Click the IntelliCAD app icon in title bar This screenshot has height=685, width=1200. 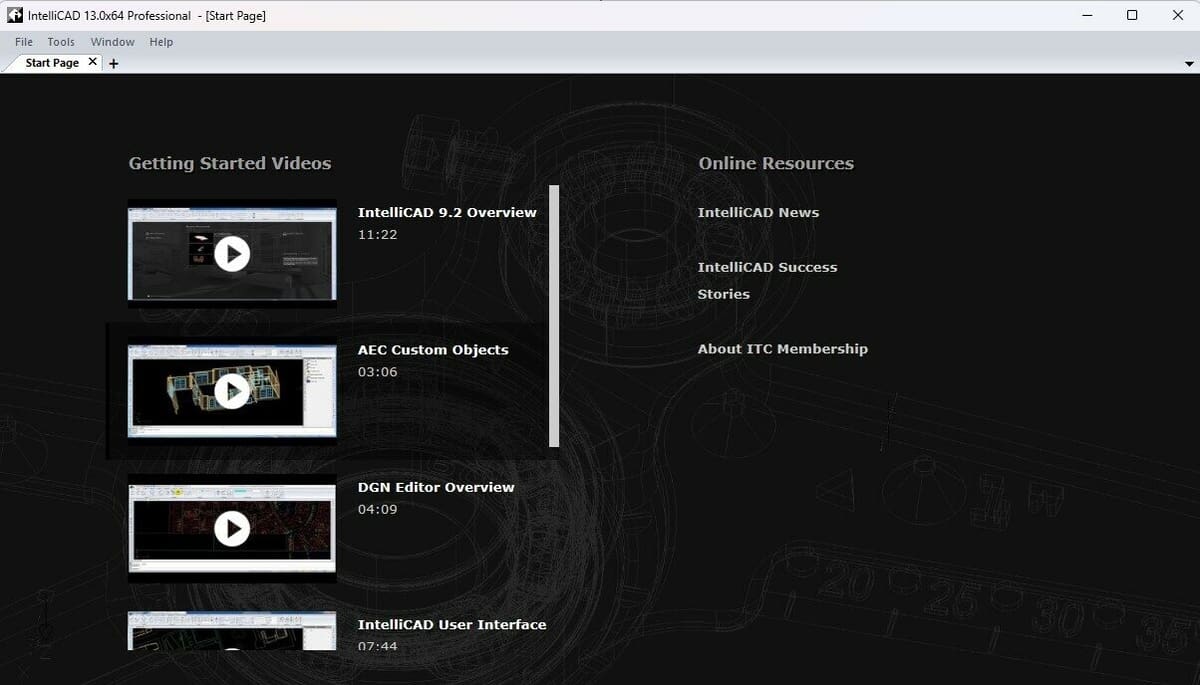click(x=14, y=15)
